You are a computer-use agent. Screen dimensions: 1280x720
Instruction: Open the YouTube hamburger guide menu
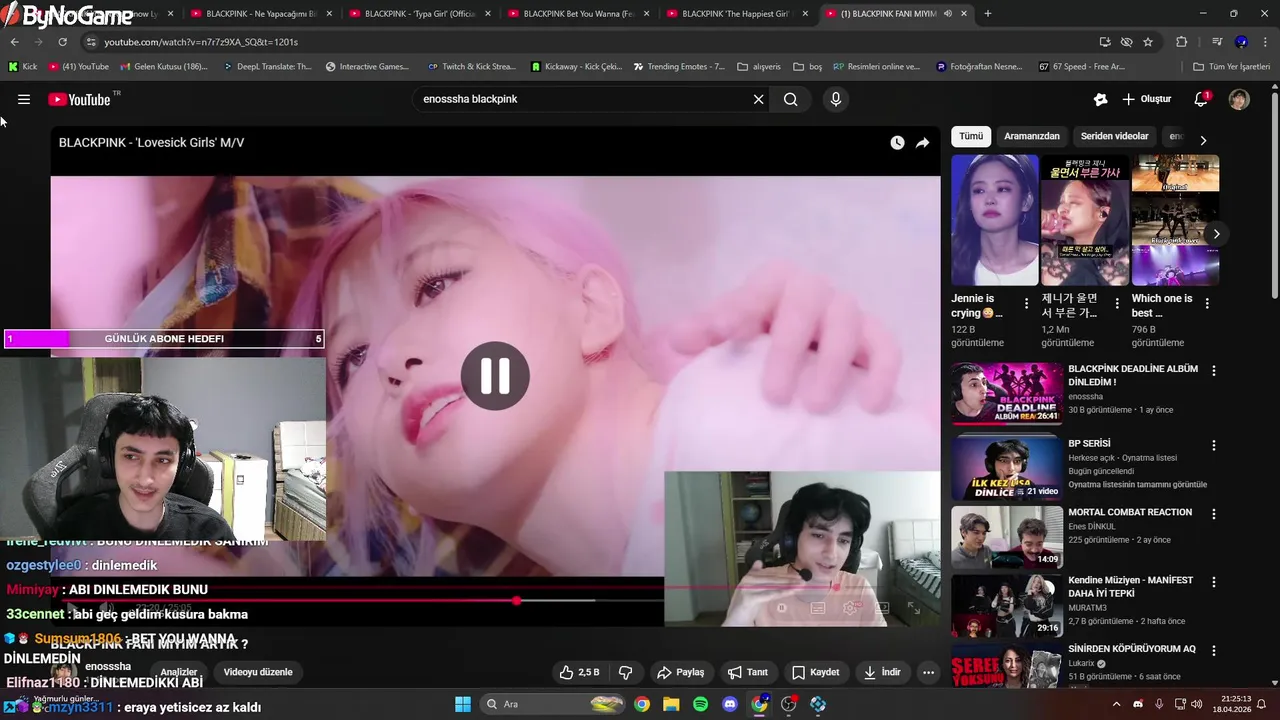(24, 99)
